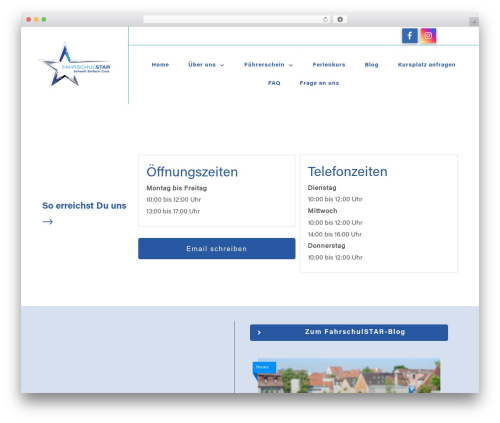Select Ferienkurs in navigation
Viewport: 500px width, 423px height.
[x=329, y=65]
